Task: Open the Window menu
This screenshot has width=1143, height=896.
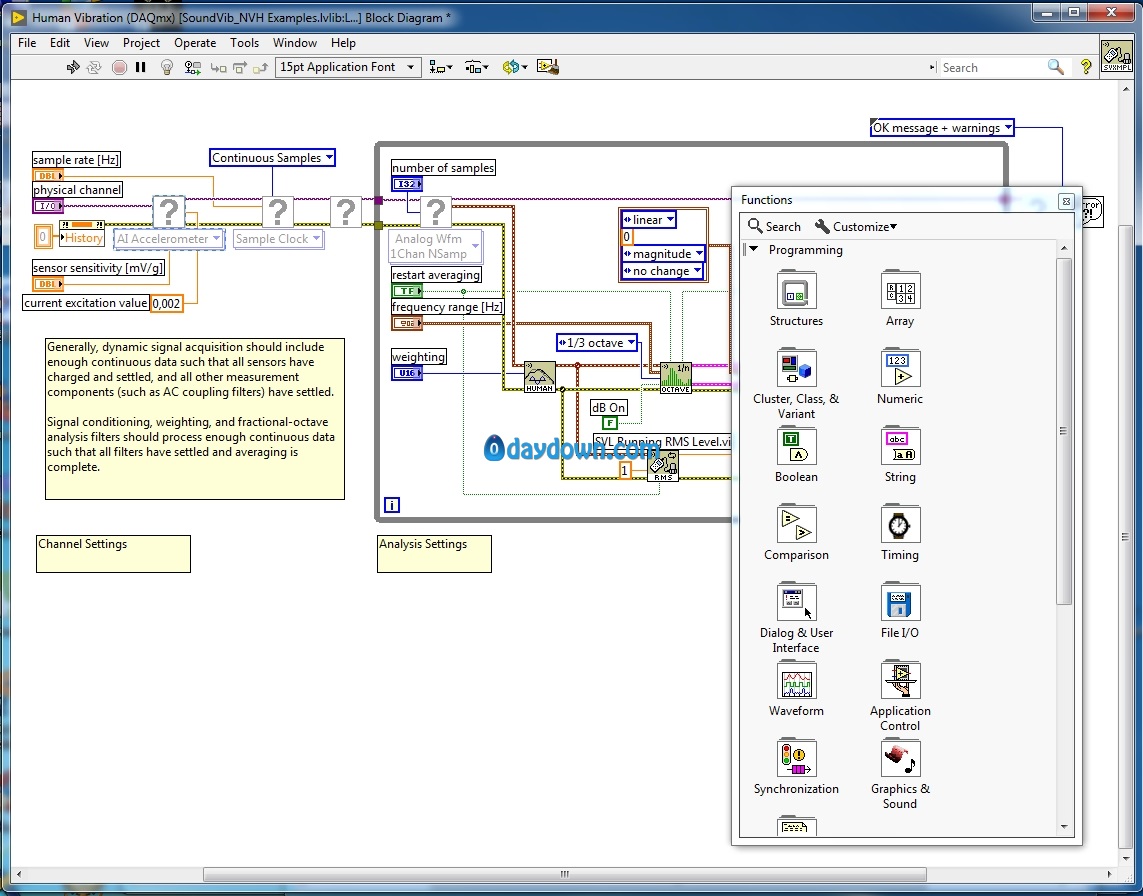Action: (294, 43)
